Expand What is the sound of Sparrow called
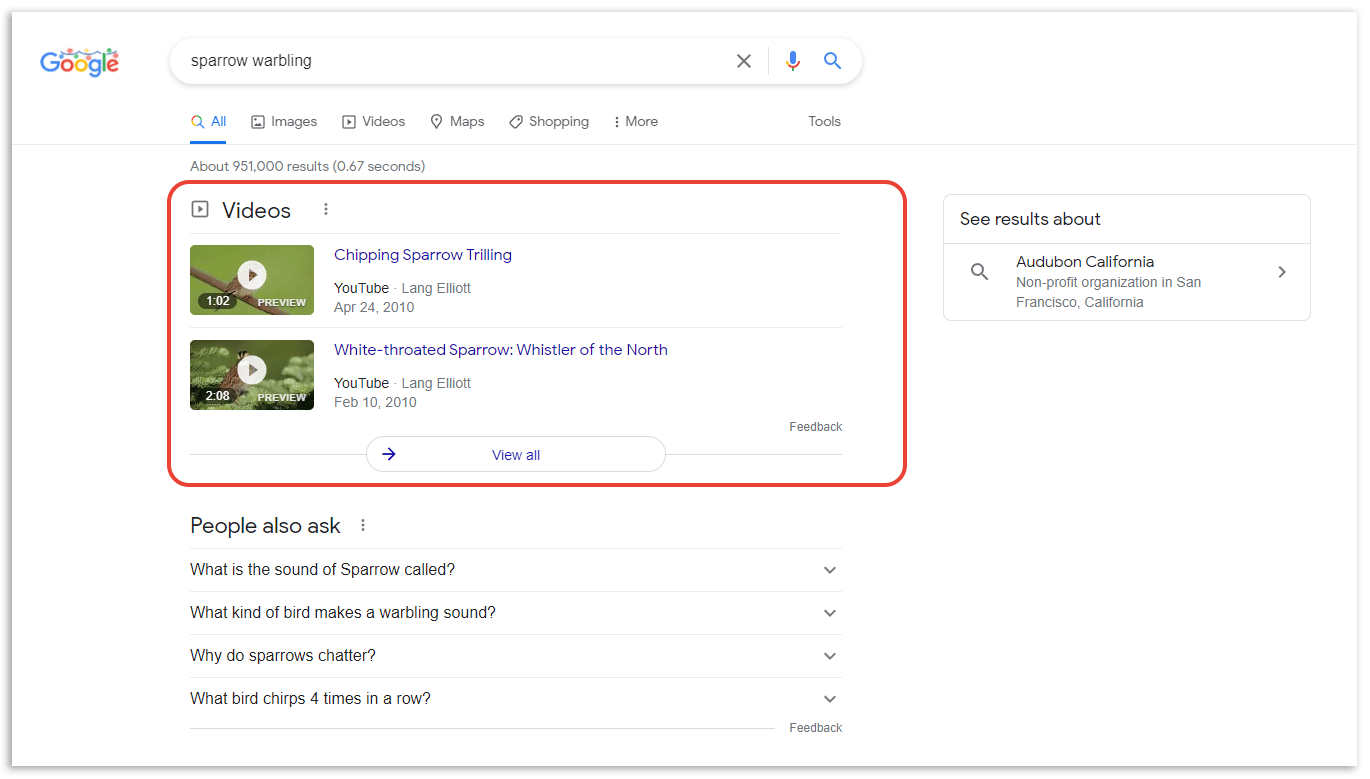This screenshot has width=1370, height=779. pyautogui.click(x=516, y=570)
